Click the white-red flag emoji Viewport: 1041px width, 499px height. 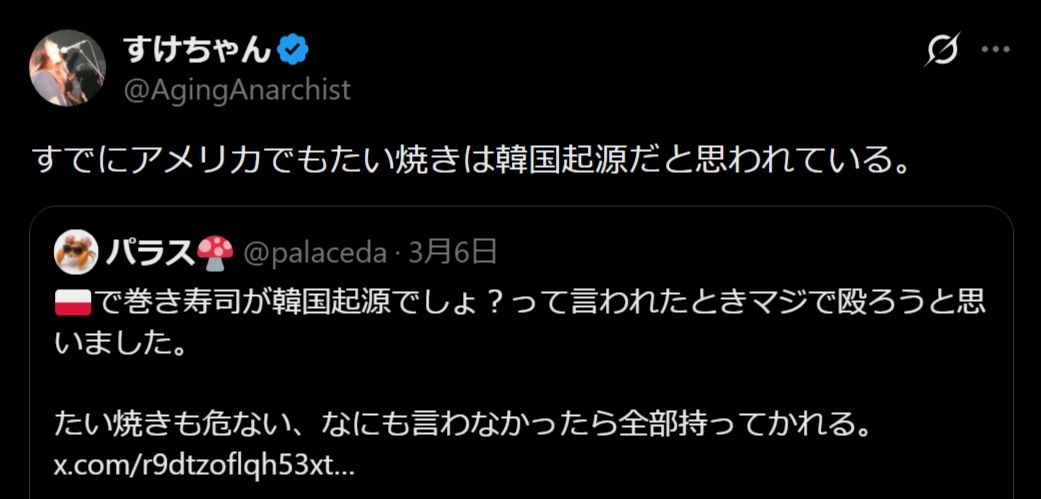pos(76,300)
